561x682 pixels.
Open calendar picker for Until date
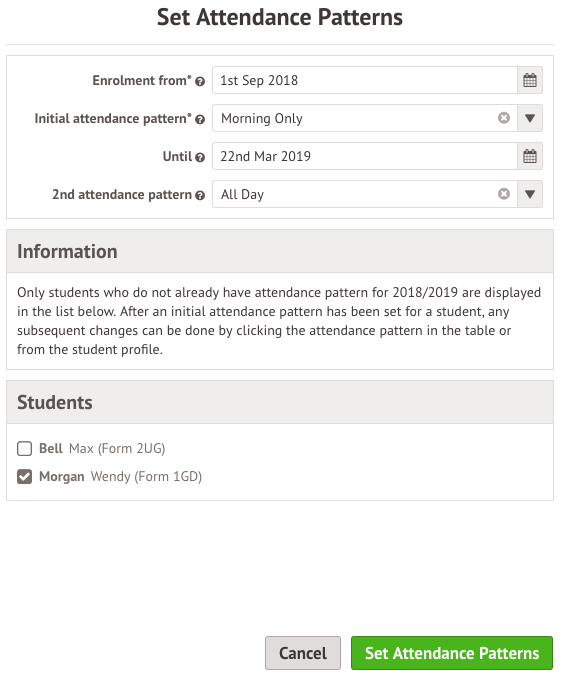click(530, 156)
